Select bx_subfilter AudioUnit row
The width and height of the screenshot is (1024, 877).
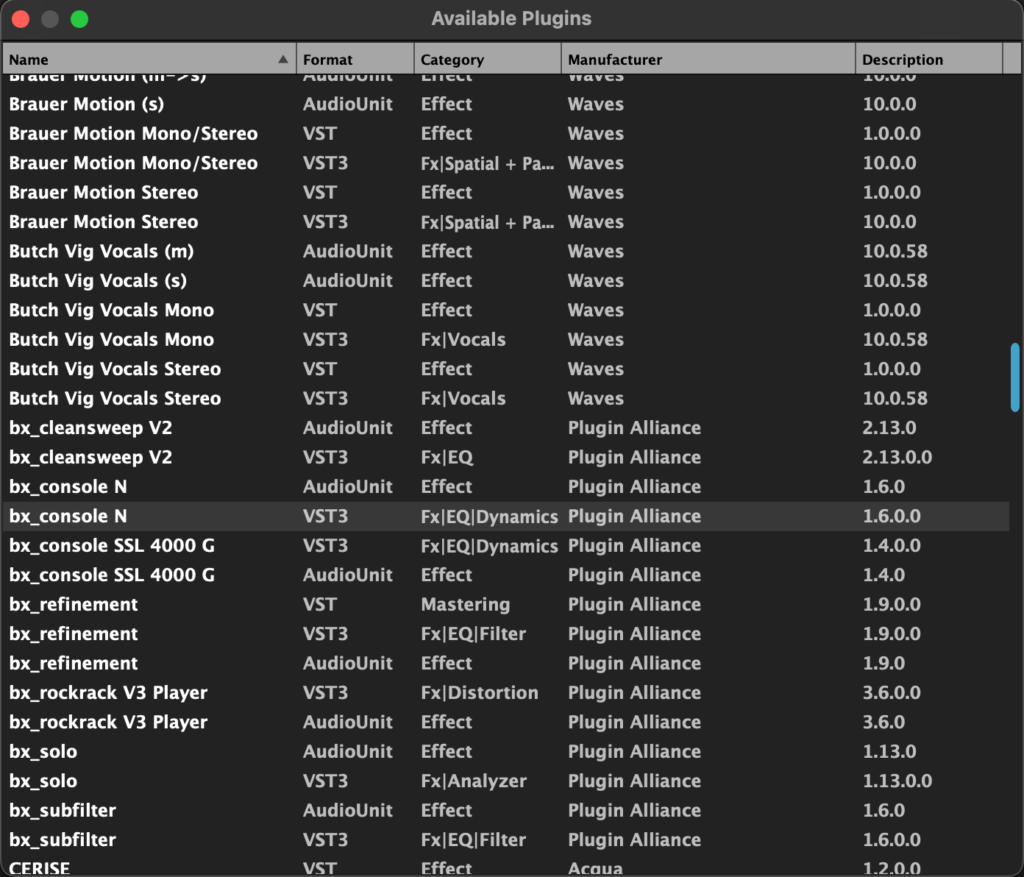pyautogui.click(x=506, y=810)
